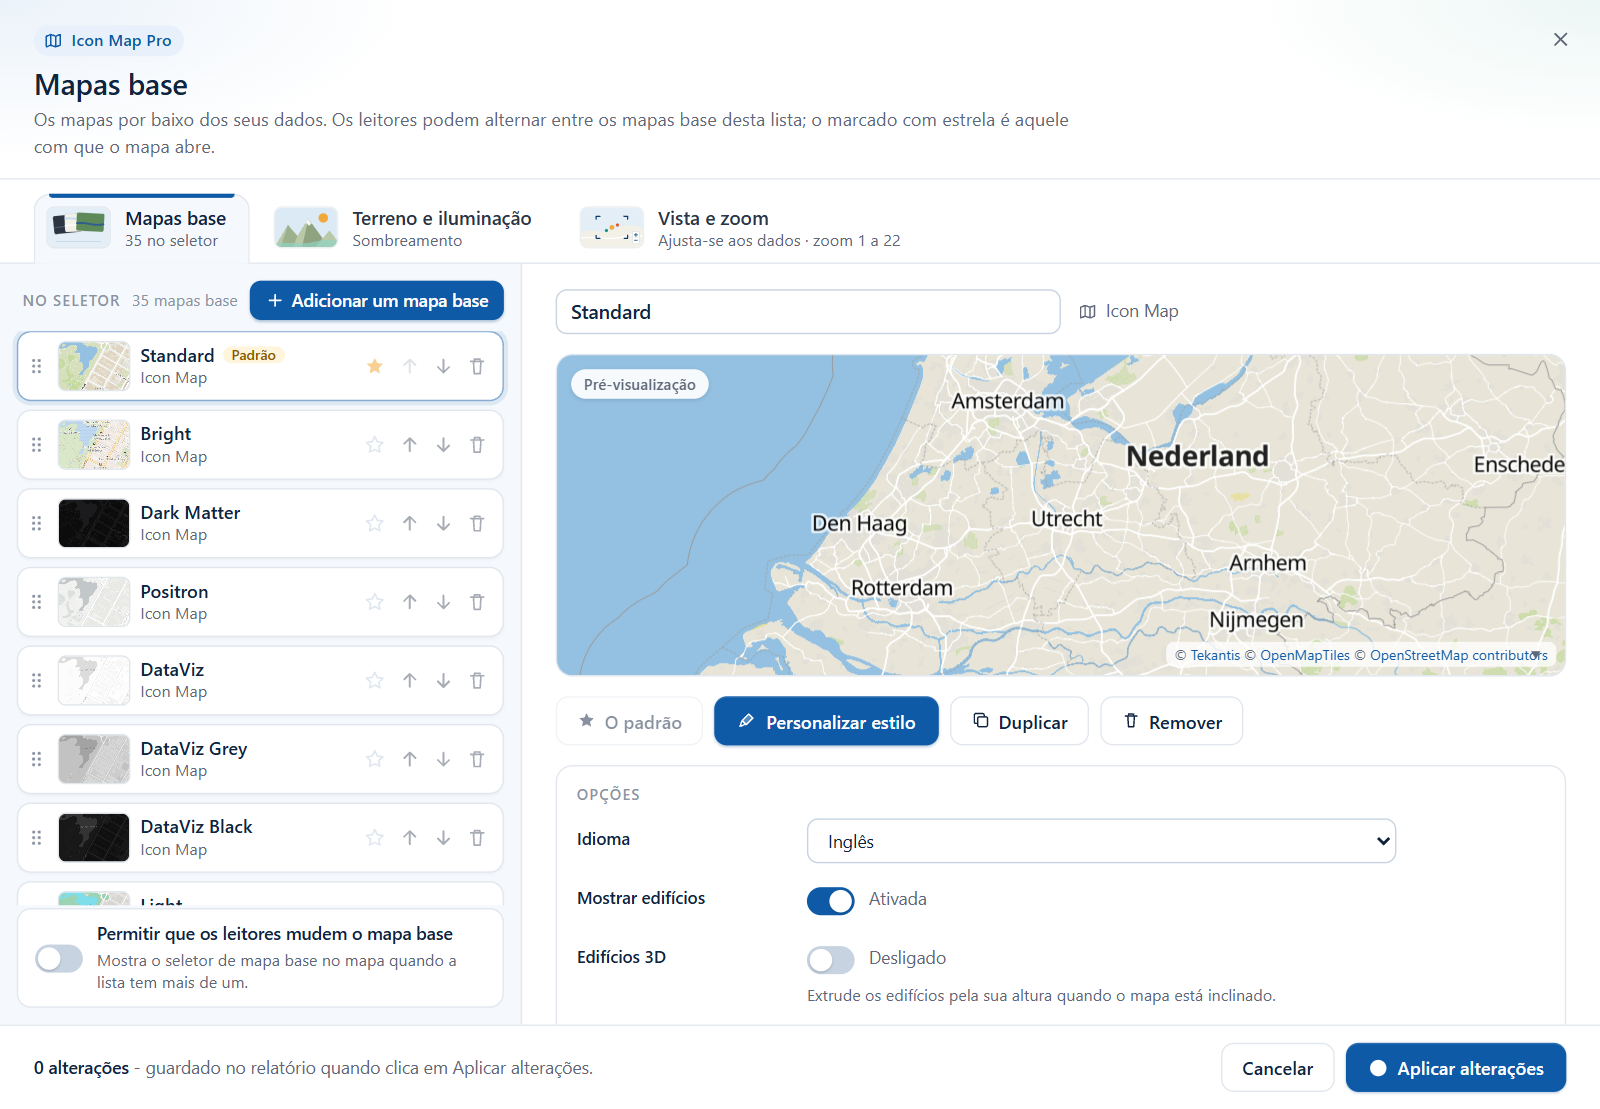Select the DataViz Black row label
Image resolution: width=1600 pixels, height=1109 pixels.
[196, 827]
